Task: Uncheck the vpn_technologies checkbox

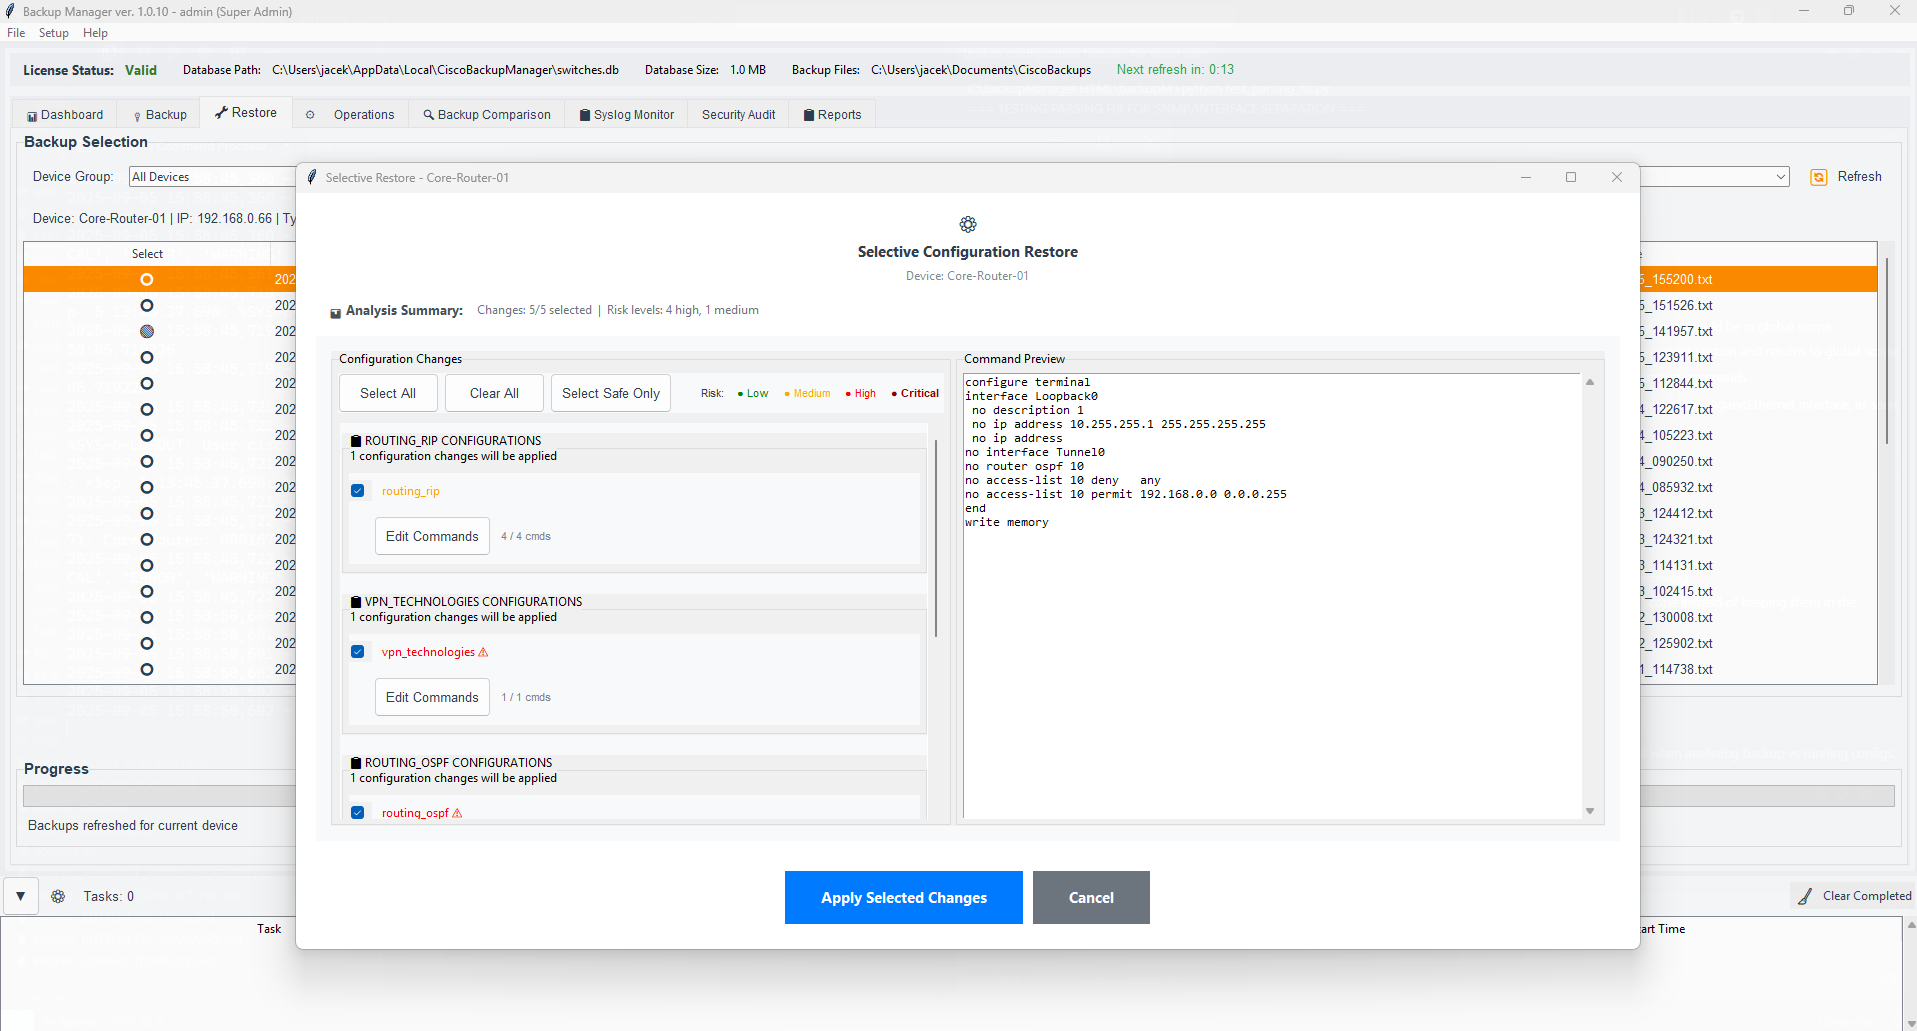Action: point(357,652)
